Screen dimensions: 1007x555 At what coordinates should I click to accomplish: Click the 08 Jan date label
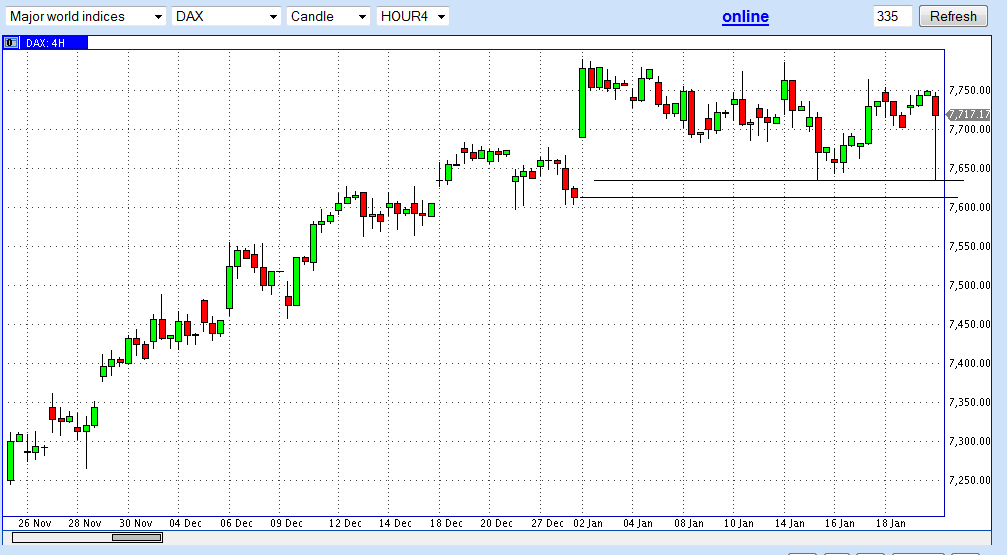[688, 523]
